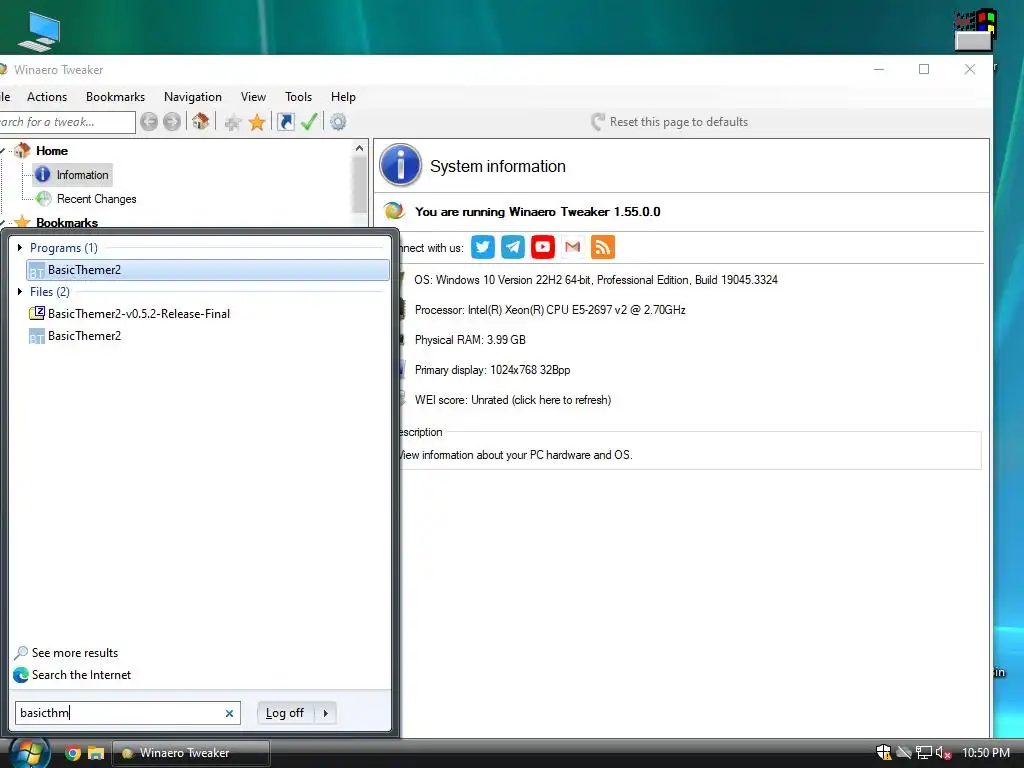Open bookmarks with the gold star icon

(257, 122)
